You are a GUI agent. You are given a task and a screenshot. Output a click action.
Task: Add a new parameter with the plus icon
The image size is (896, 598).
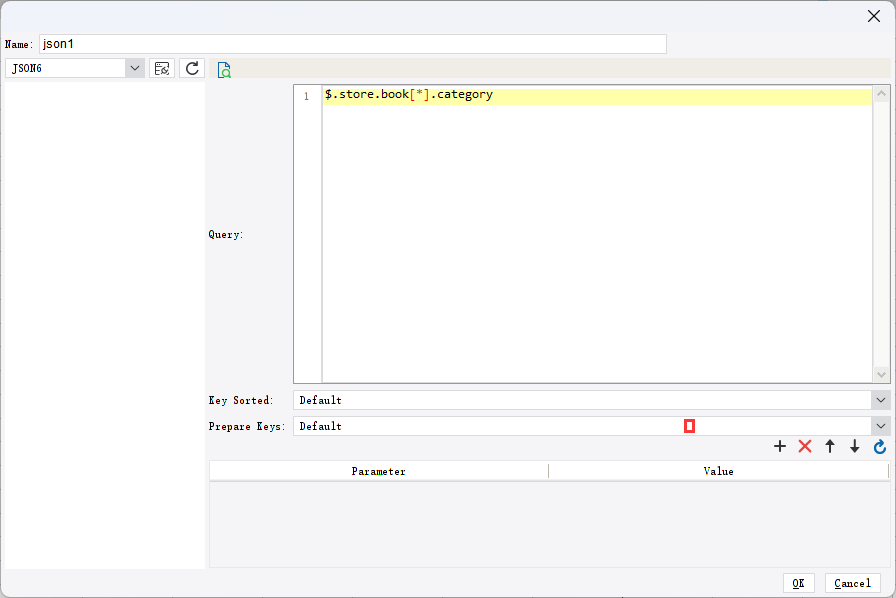[x=780, y=447]
